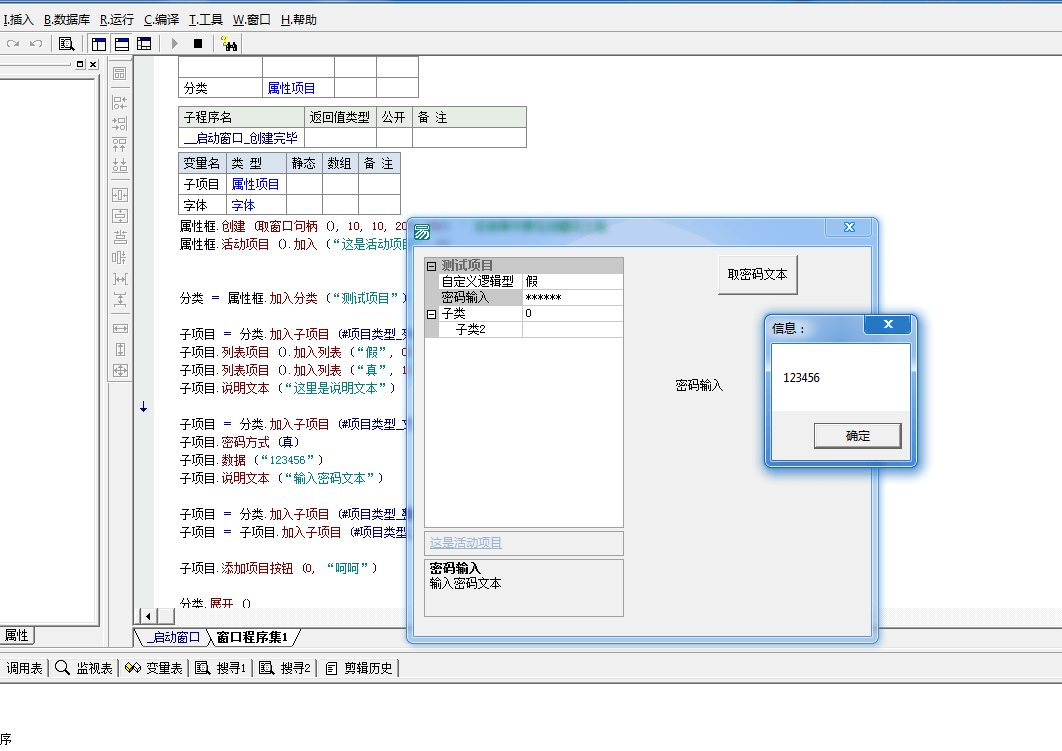Open the C.编译 menu

[161, 19]
